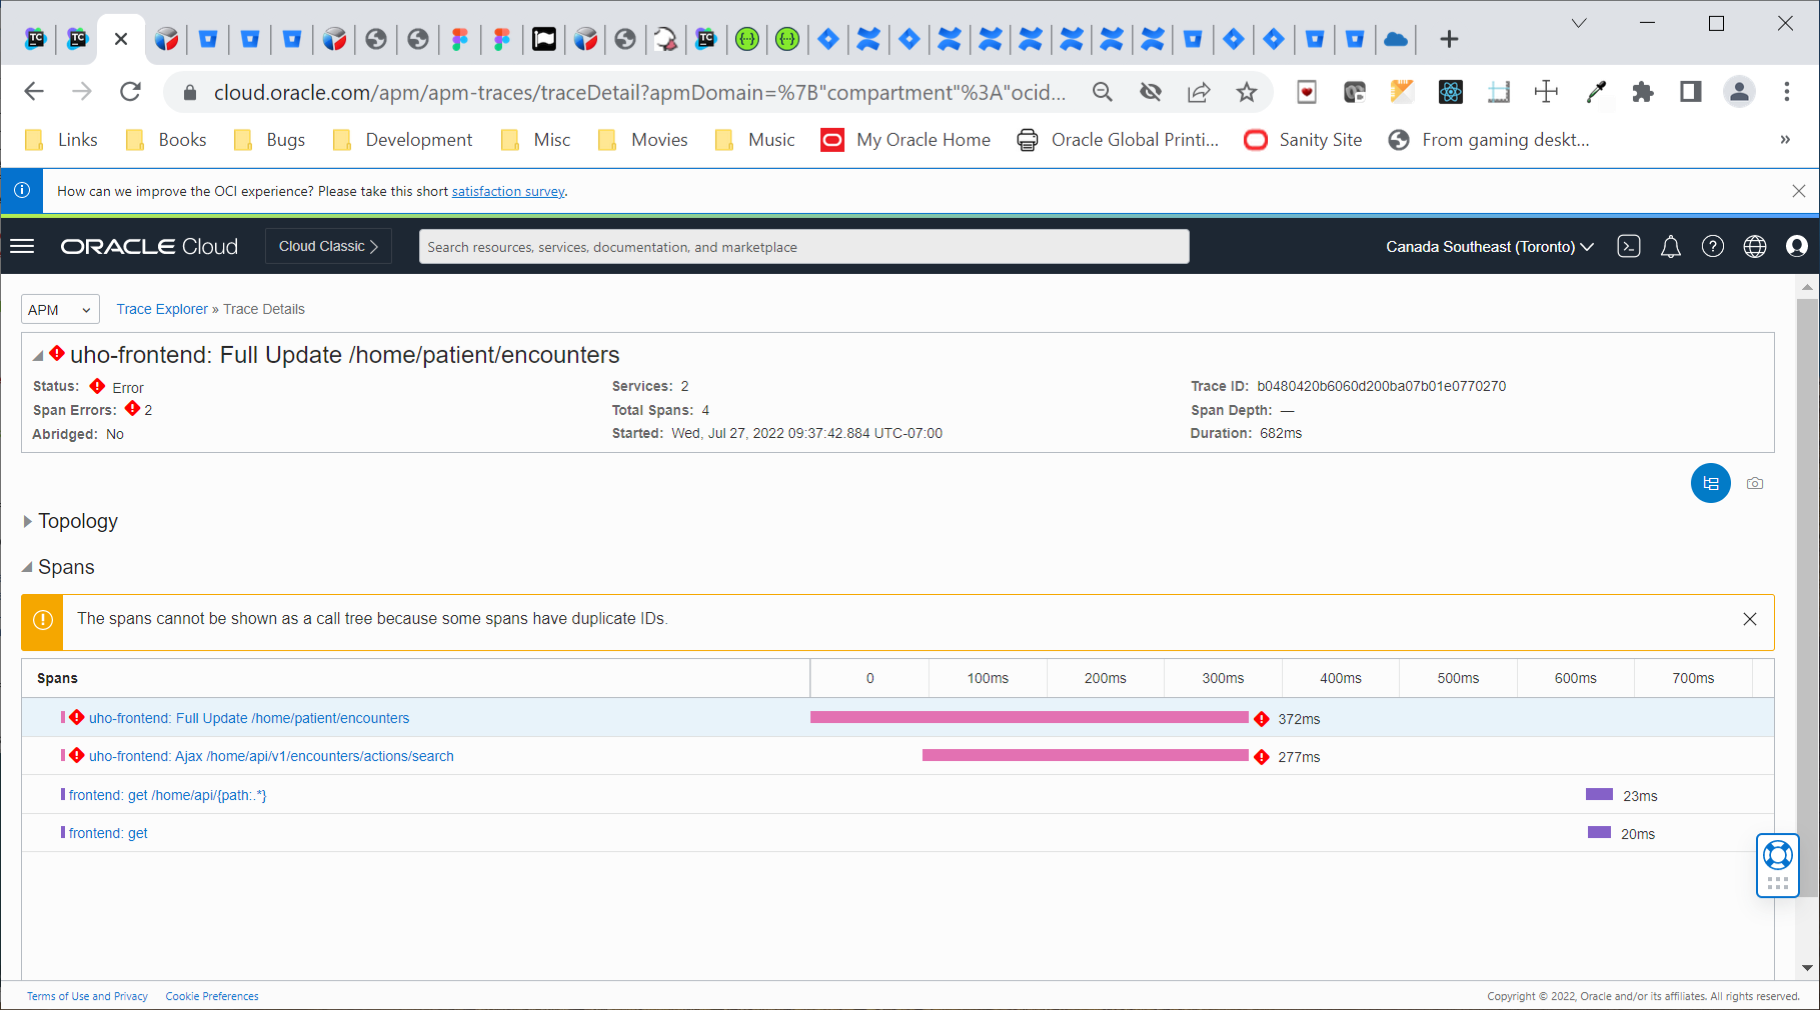Toggle the browser side panel icon
Image resolution: width=1820 pixels, height=1010 pixels.
pos(1691,92)
